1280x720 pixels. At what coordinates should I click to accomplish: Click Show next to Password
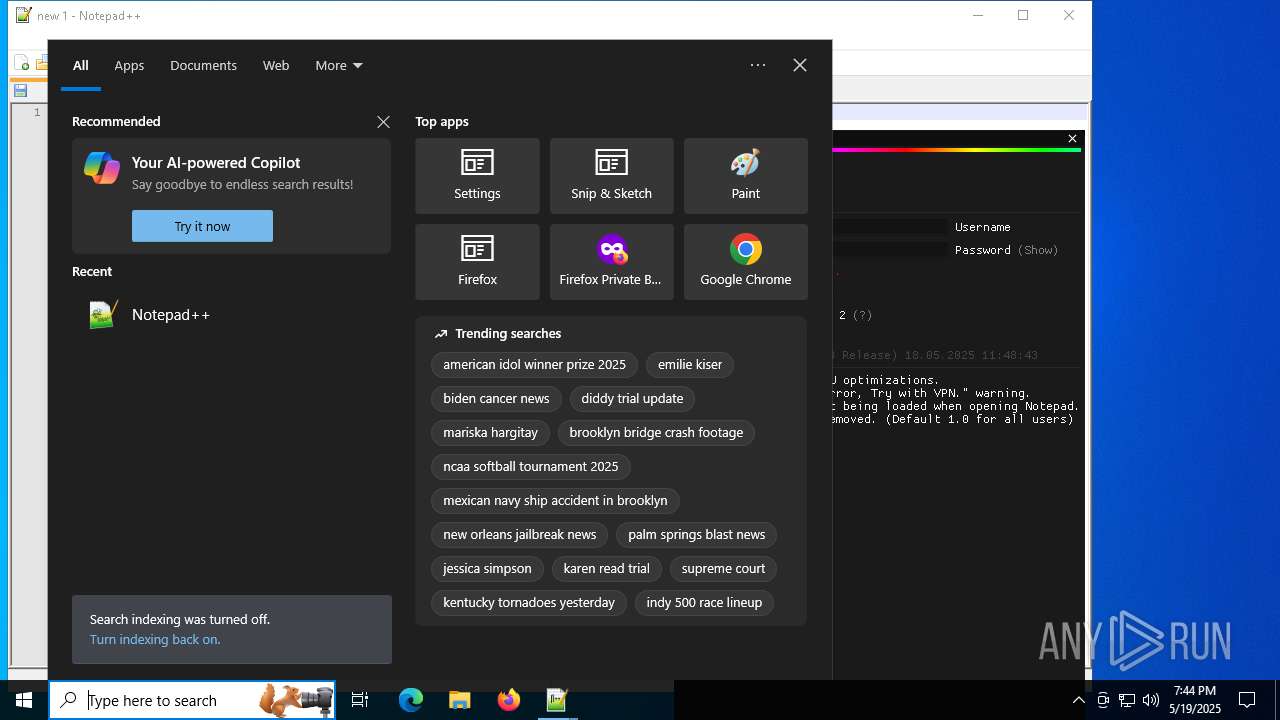click(x=1038, y=250)
